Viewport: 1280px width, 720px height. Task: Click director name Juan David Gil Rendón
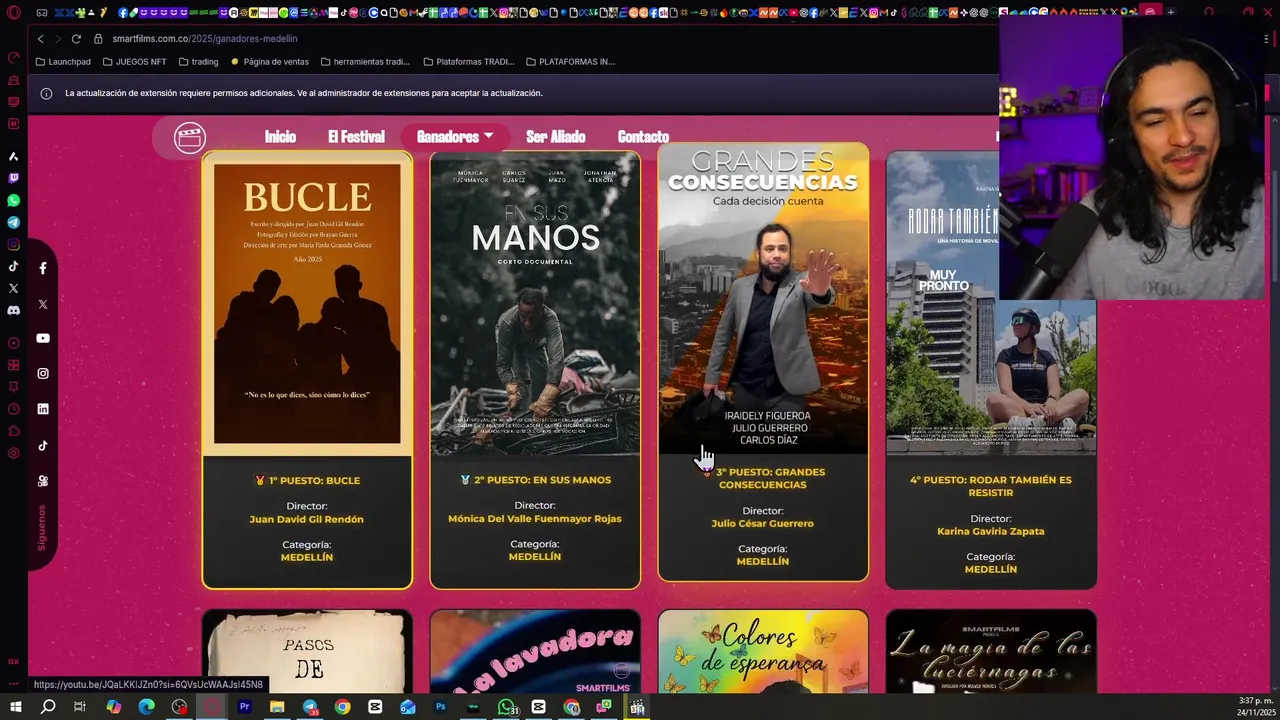point(307,519)
